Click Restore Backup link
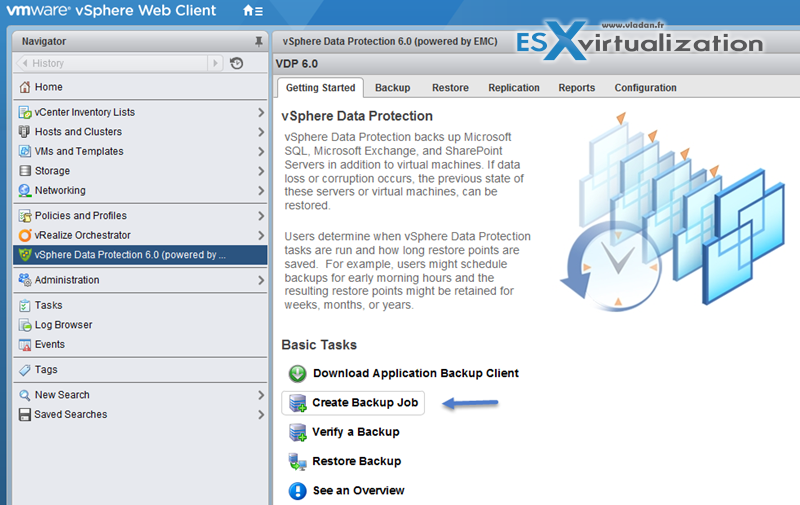This screenshot has width=800, height=505. [x=357, y=461]
